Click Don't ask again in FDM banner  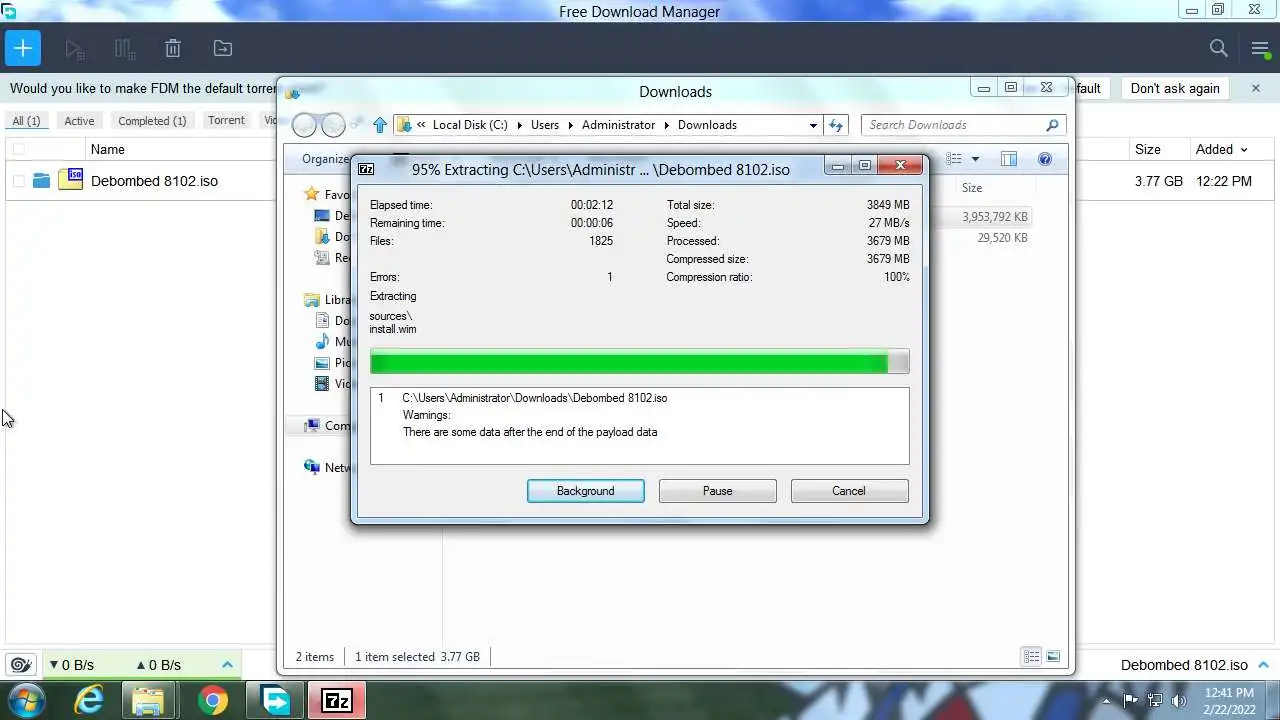(x=1175, y=88)
